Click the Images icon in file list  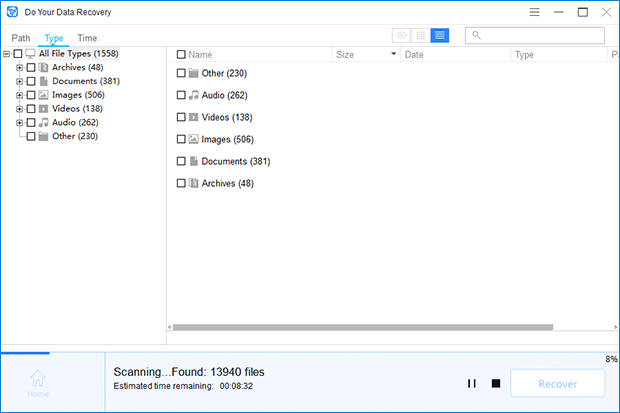coord(193,139)
